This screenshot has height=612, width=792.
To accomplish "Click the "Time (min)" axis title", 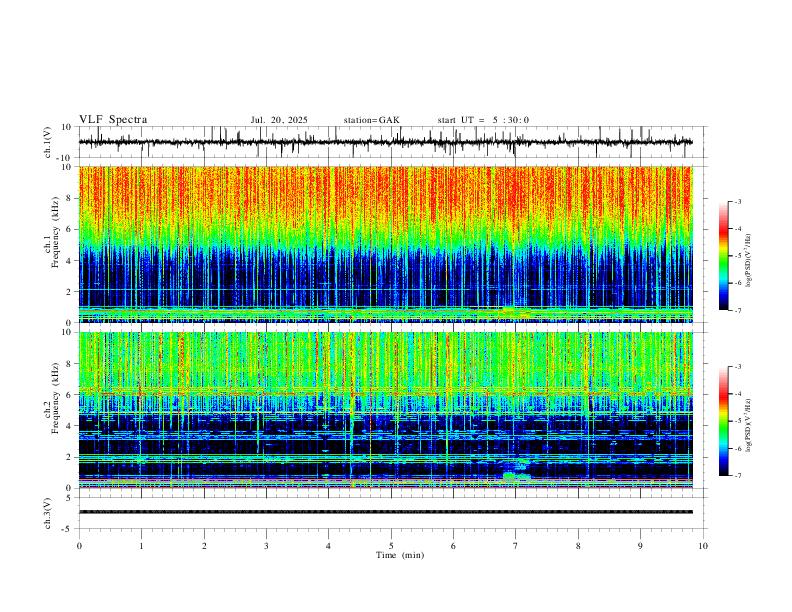I will (400, 555).
